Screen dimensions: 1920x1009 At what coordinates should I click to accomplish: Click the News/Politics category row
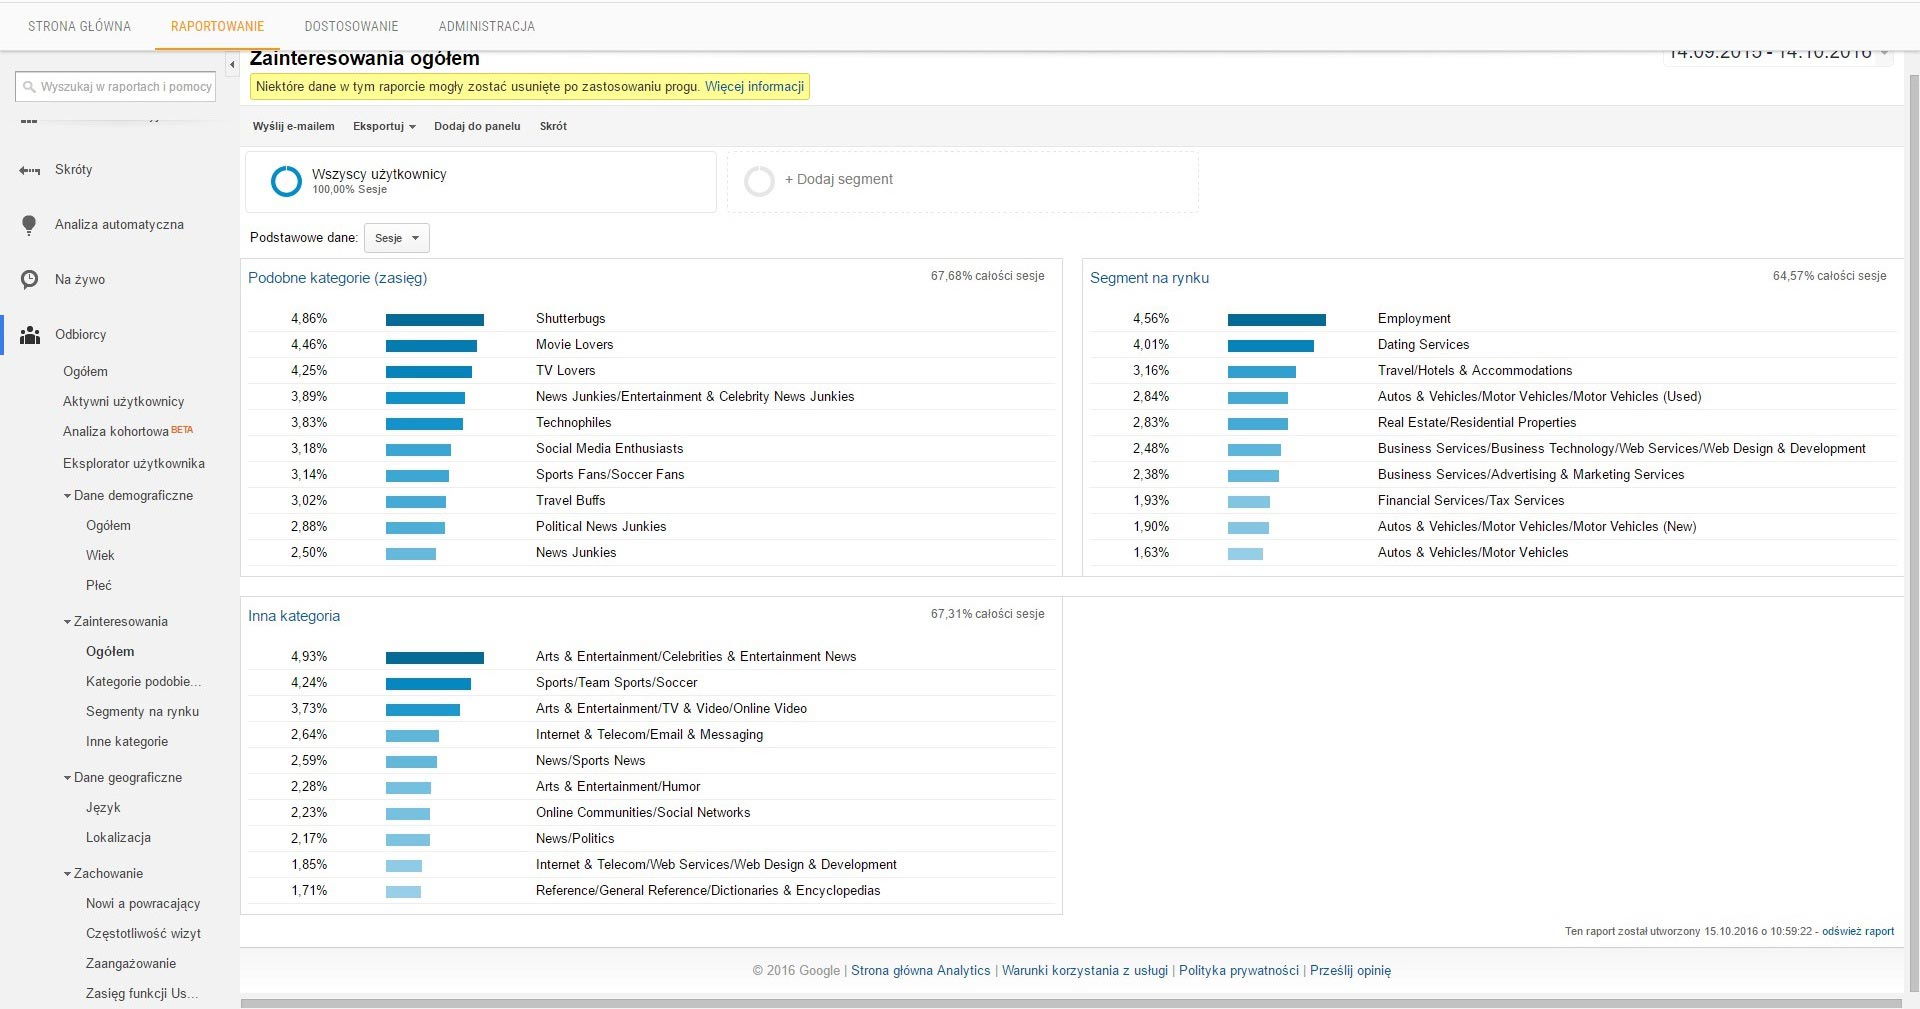click(652, 839)
